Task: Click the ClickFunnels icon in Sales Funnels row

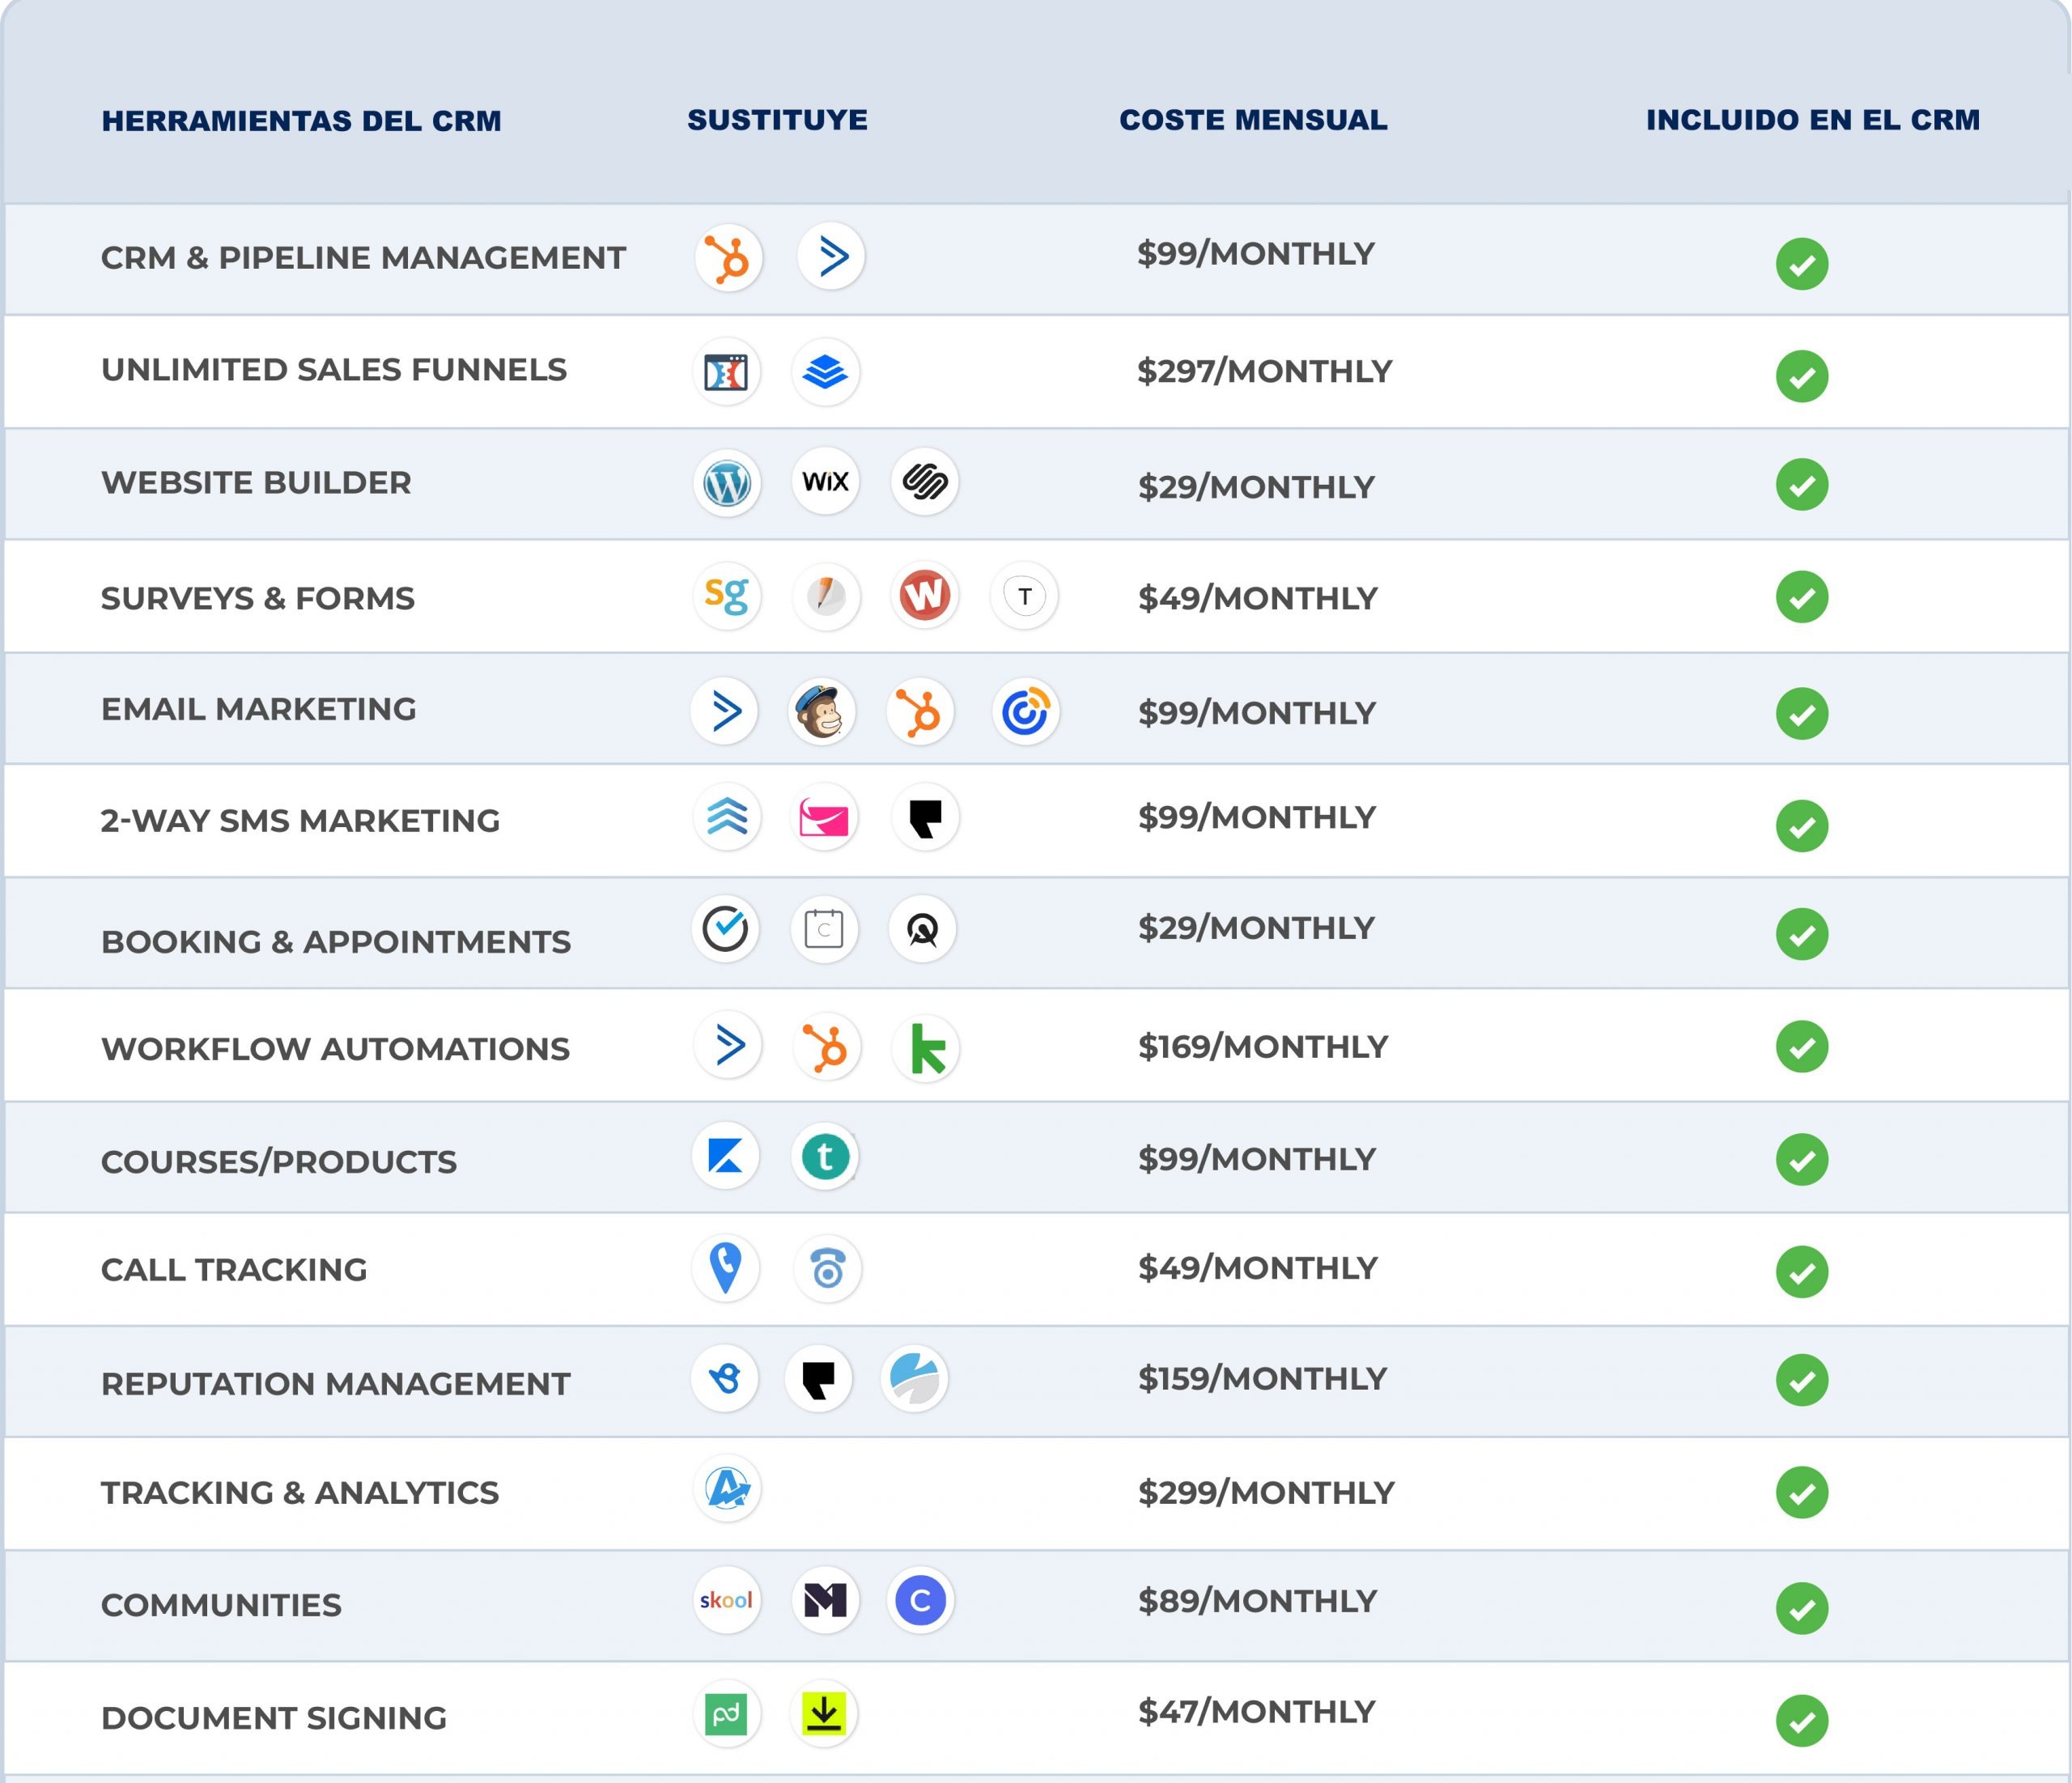Action: pos(726,373)
